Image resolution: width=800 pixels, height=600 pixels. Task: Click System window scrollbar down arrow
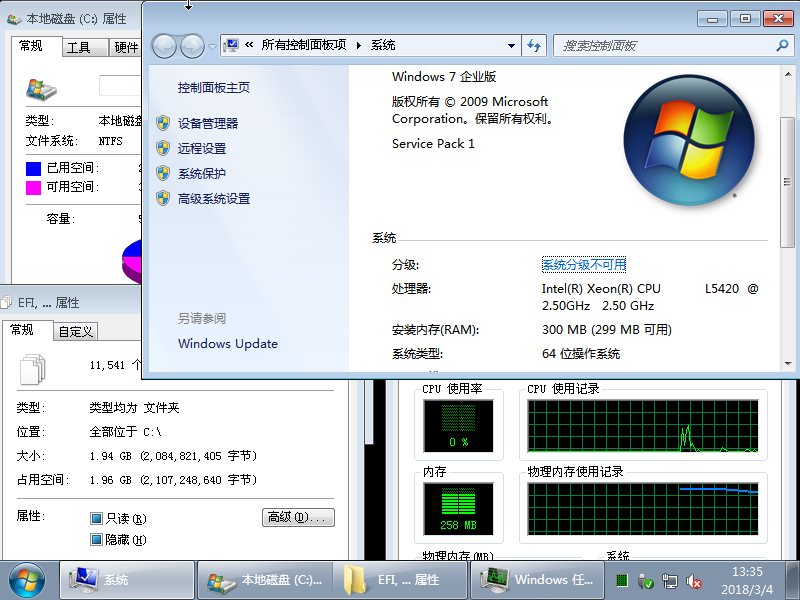[x=788, y=364]
